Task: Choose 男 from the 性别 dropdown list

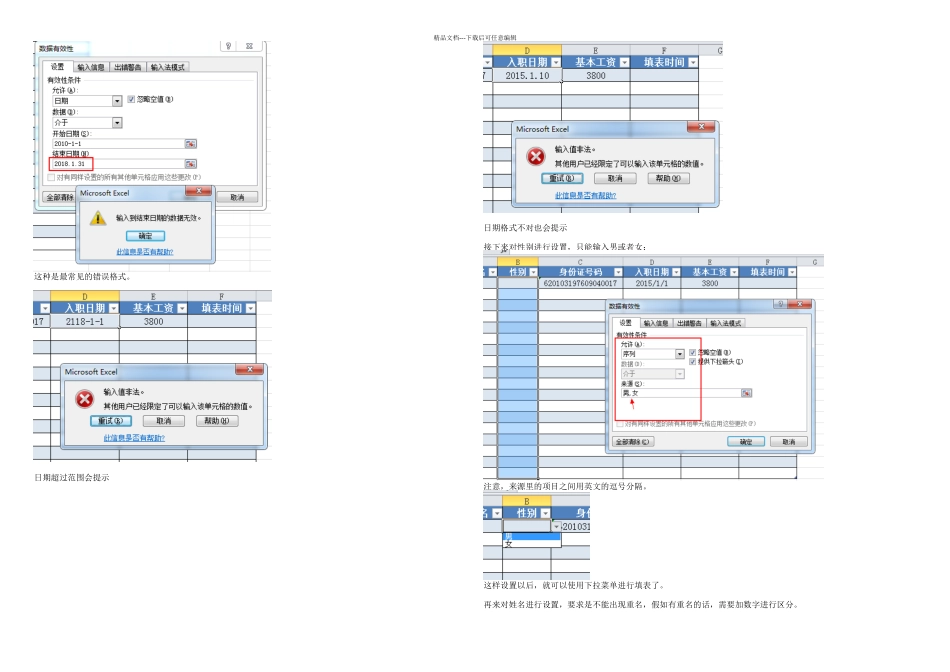Action: 531,536
